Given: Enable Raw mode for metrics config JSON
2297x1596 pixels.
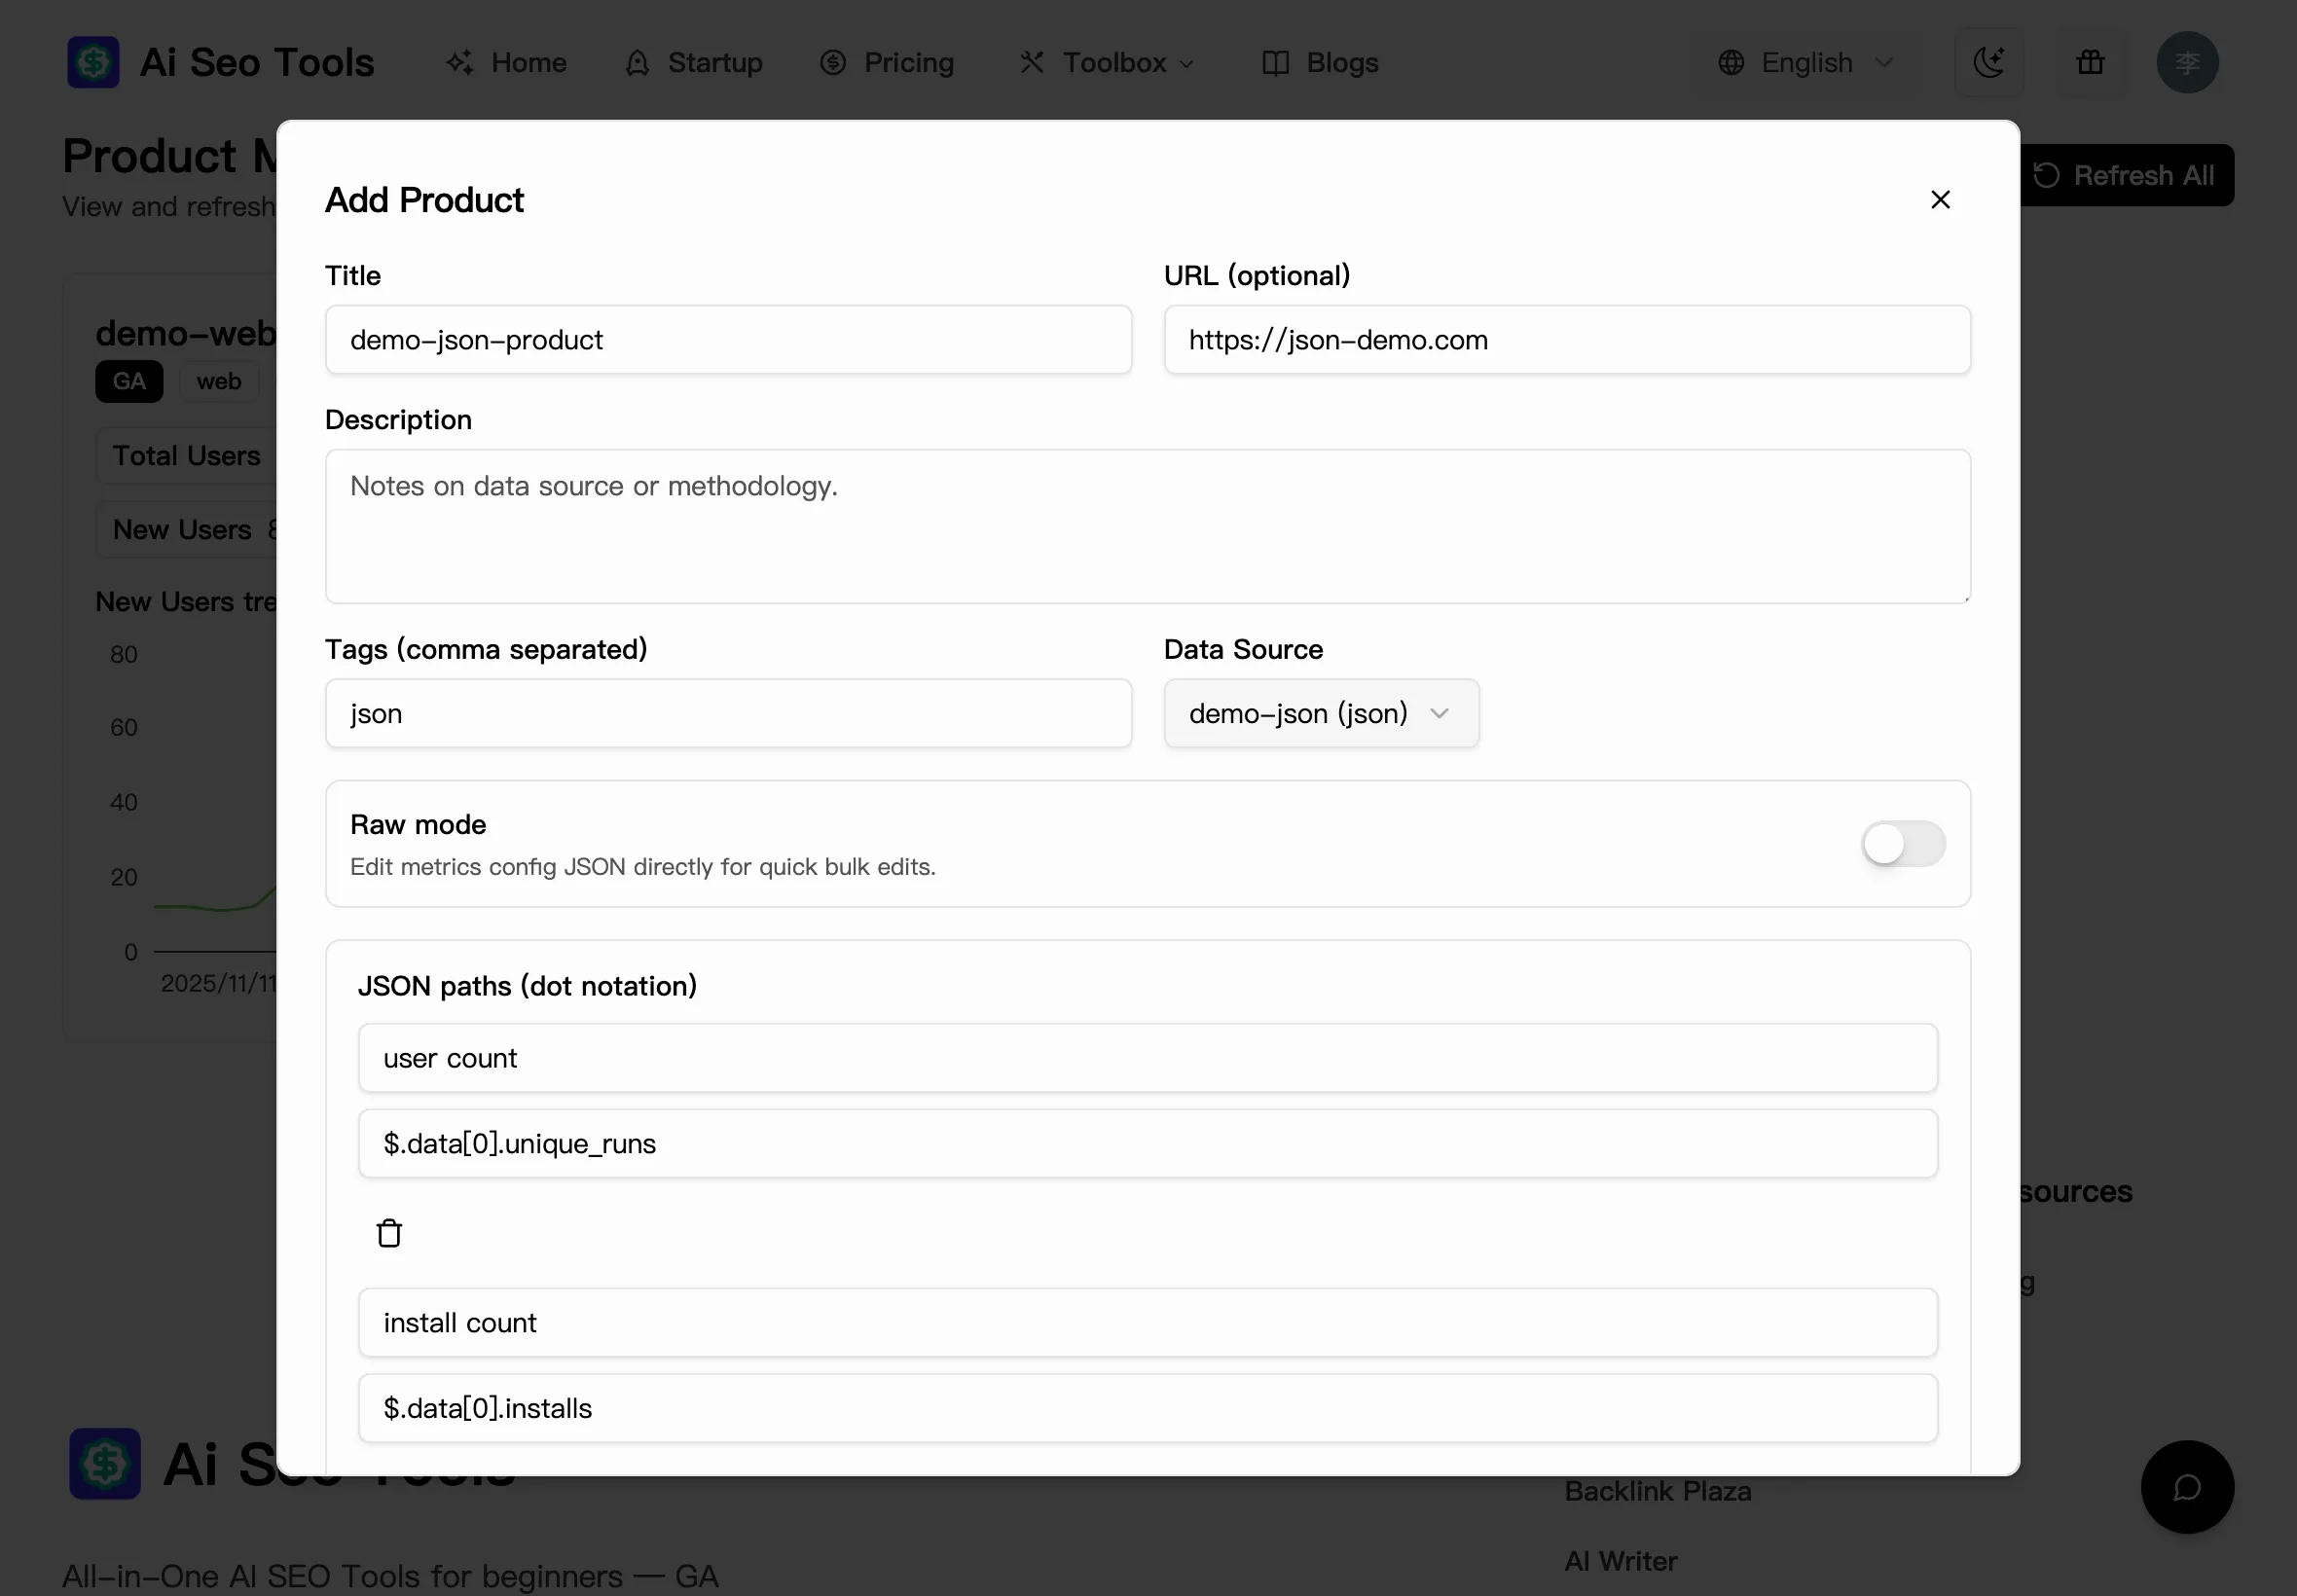Looking at the screenshot, I should tap(1903, 844).
